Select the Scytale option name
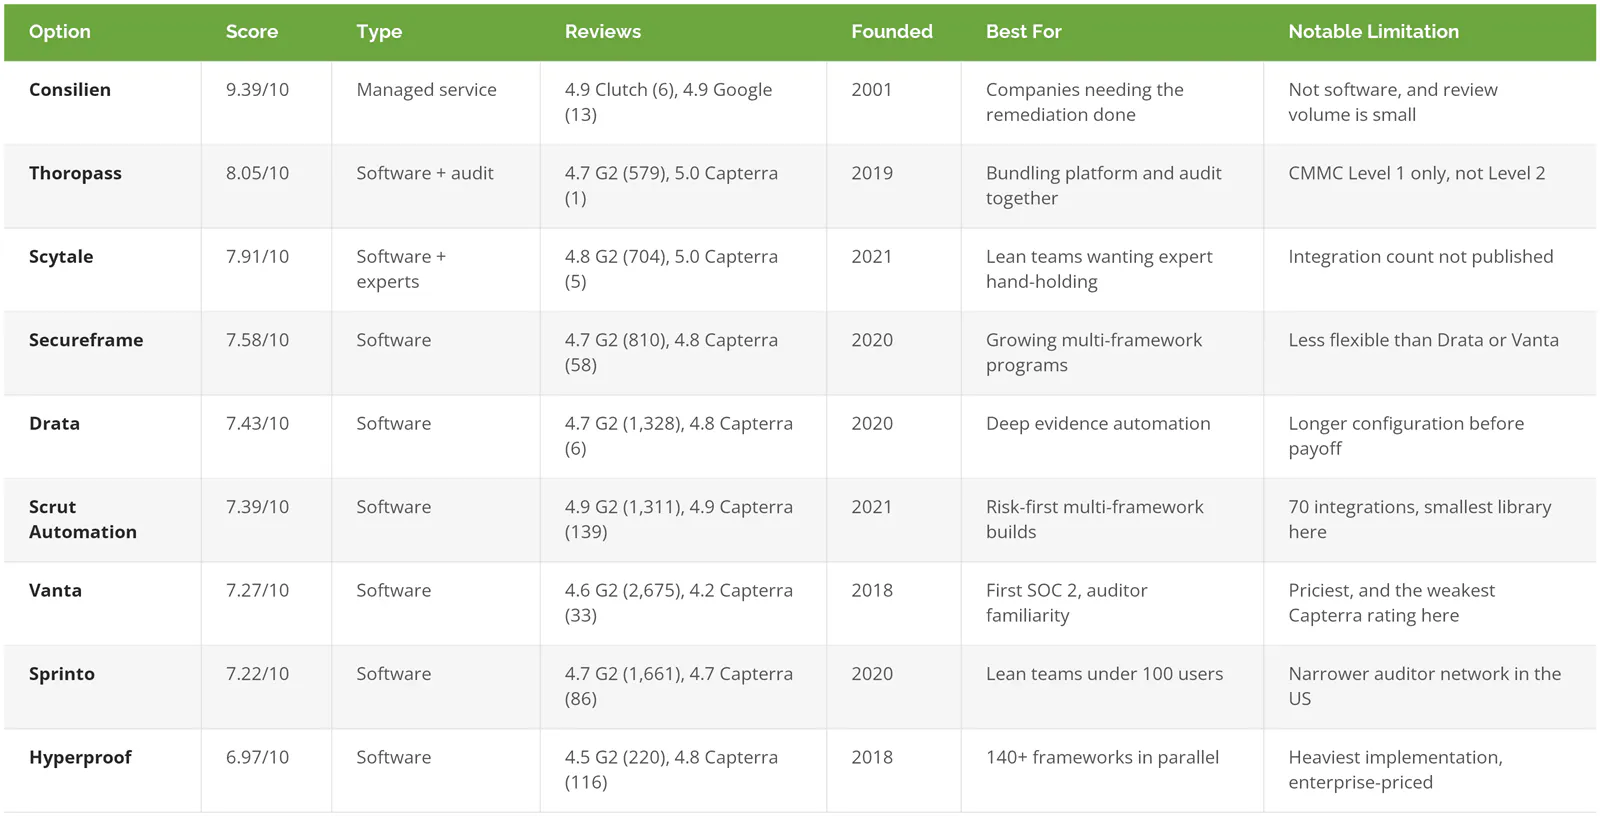 click(61, 257)
